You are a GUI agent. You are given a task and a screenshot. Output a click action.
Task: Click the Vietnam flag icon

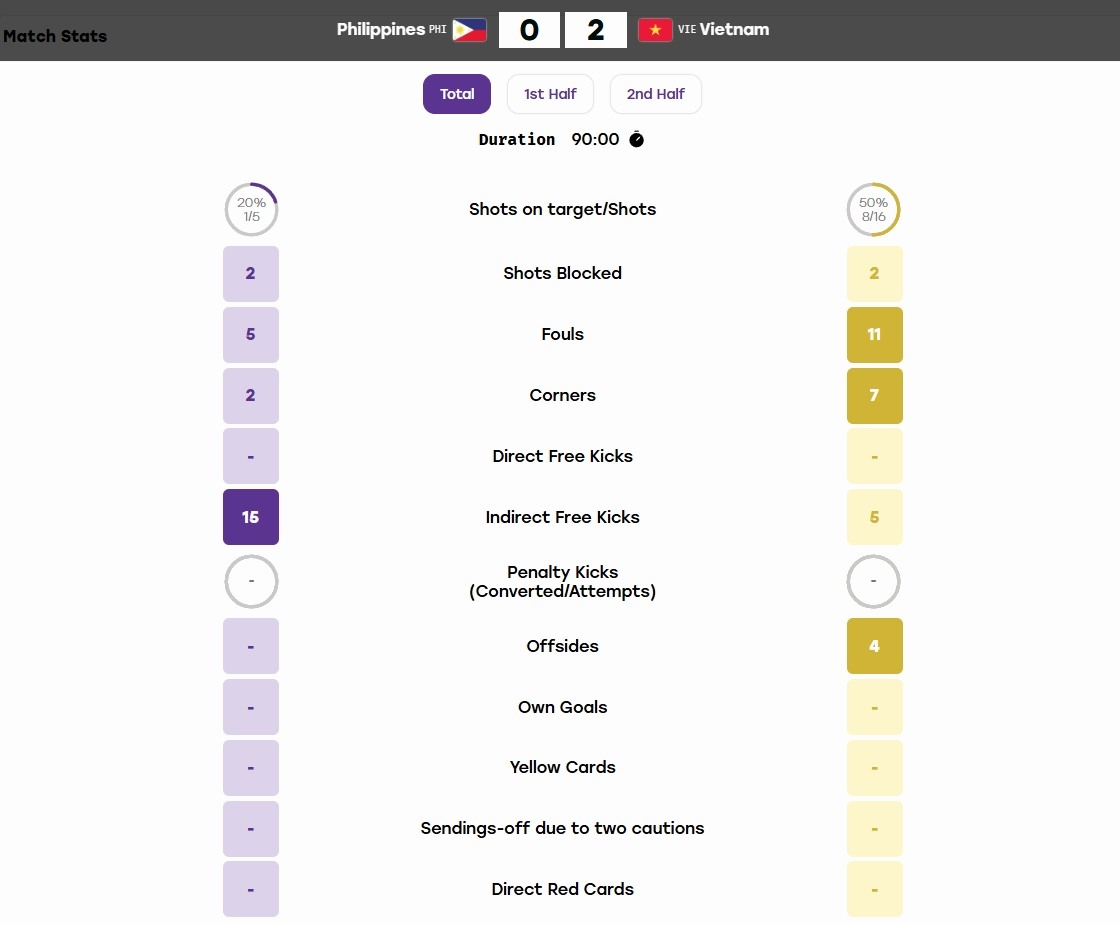(x=655, y=30)
